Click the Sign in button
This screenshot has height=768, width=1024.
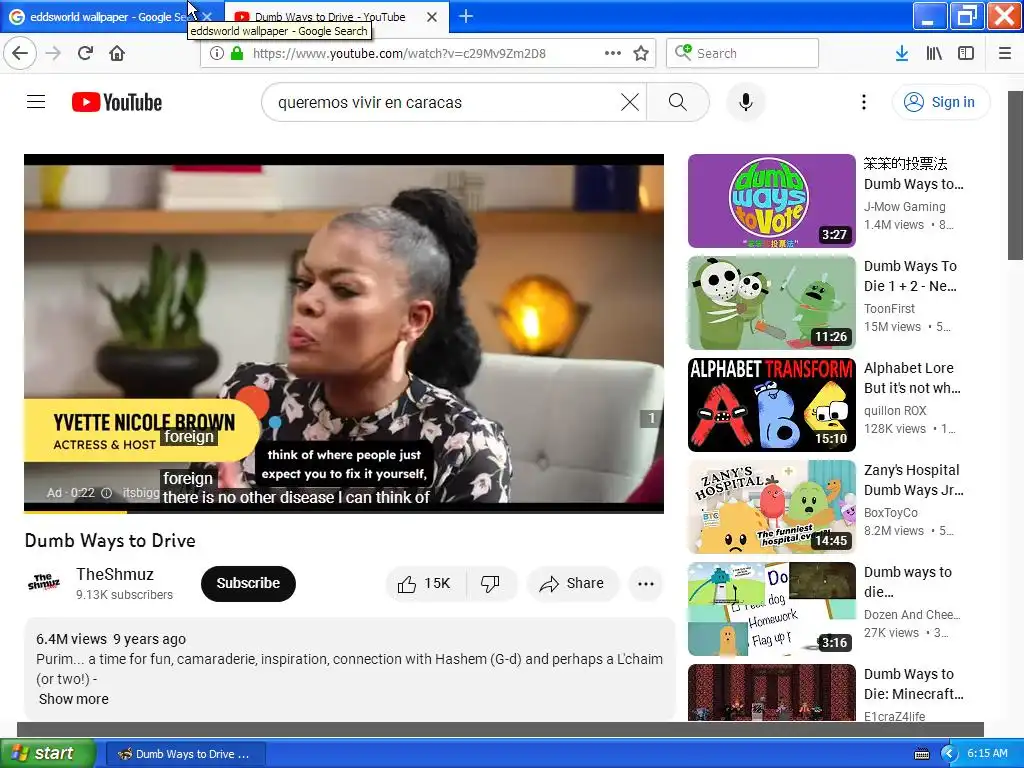(x=940, y=102)
